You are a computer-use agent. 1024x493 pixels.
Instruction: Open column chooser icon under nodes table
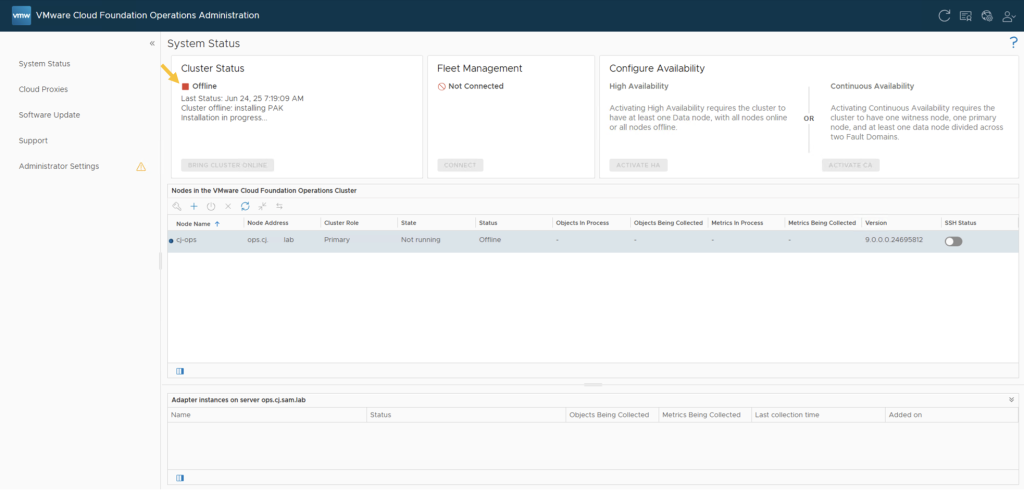180,371
